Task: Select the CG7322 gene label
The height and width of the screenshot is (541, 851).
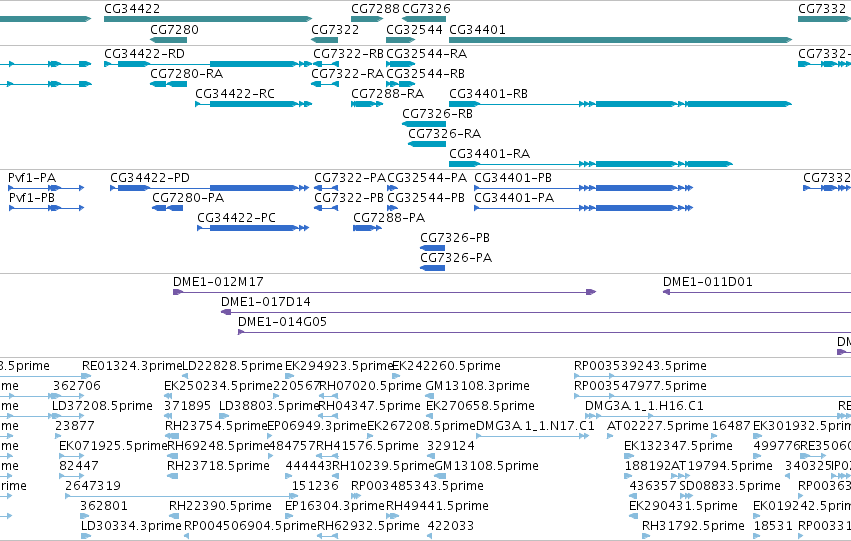Action: [x=335, y=29]
